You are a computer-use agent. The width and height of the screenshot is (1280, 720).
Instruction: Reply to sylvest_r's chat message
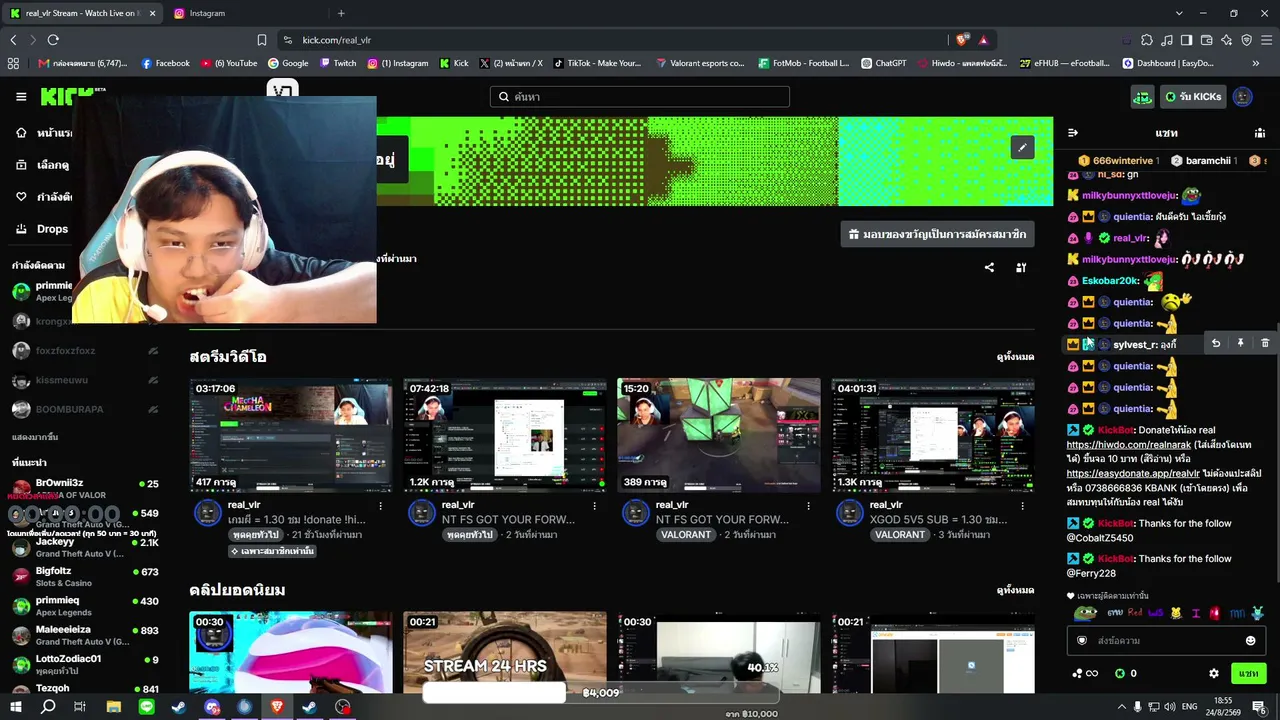click(1216, 343)
